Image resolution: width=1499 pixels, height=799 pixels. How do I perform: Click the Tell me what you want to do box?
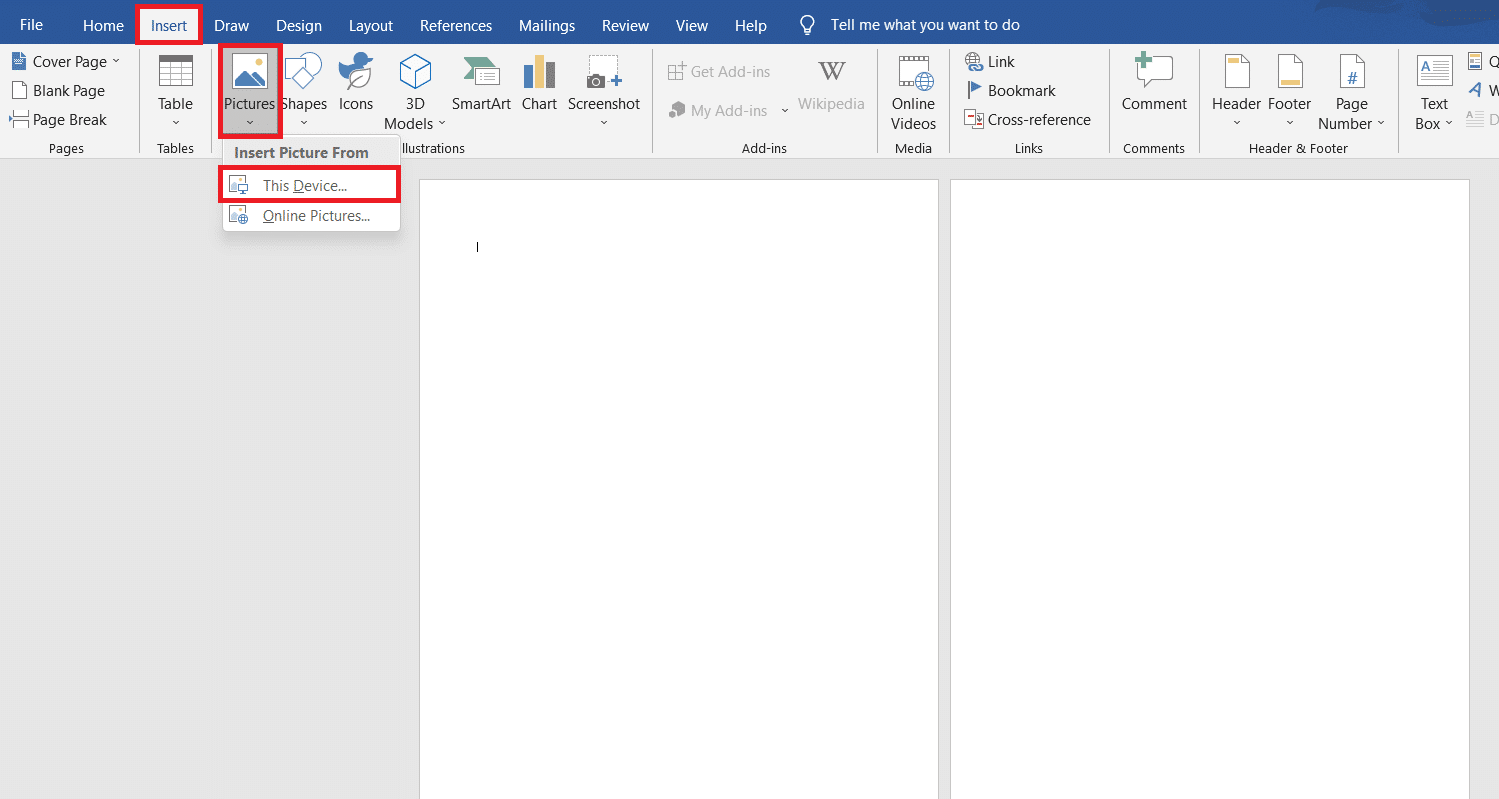click(x=925, y=25)
